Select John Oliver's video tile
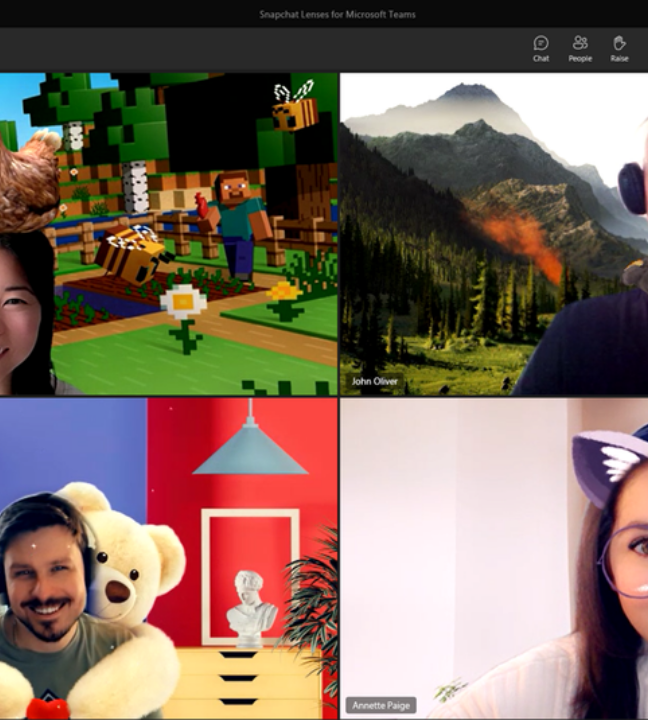This screenshot has width=648, height=720. tap(494, 234)
